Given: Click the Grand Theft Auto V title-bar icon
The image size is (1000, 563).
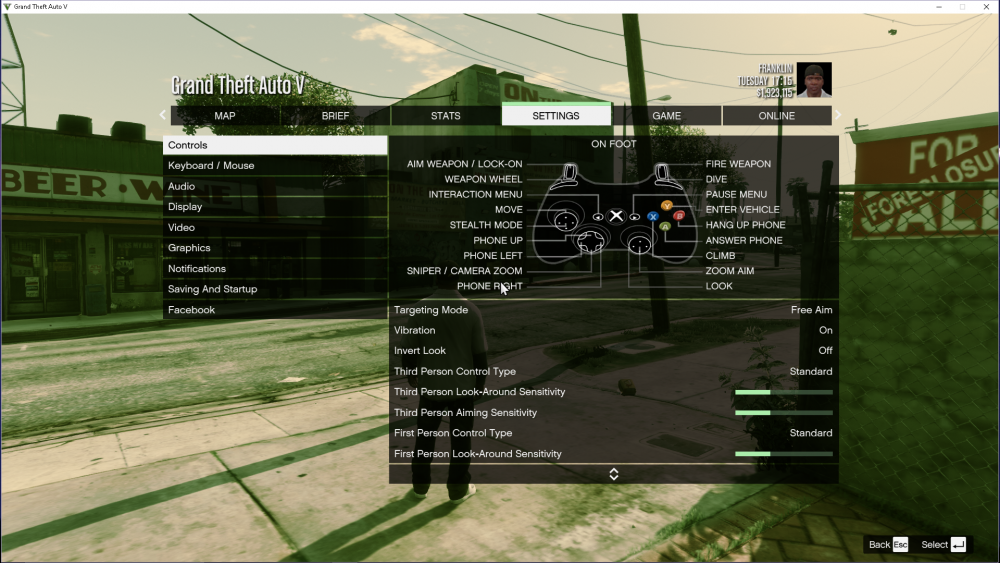Looking at the screenshot, I should tap(7, 6).
